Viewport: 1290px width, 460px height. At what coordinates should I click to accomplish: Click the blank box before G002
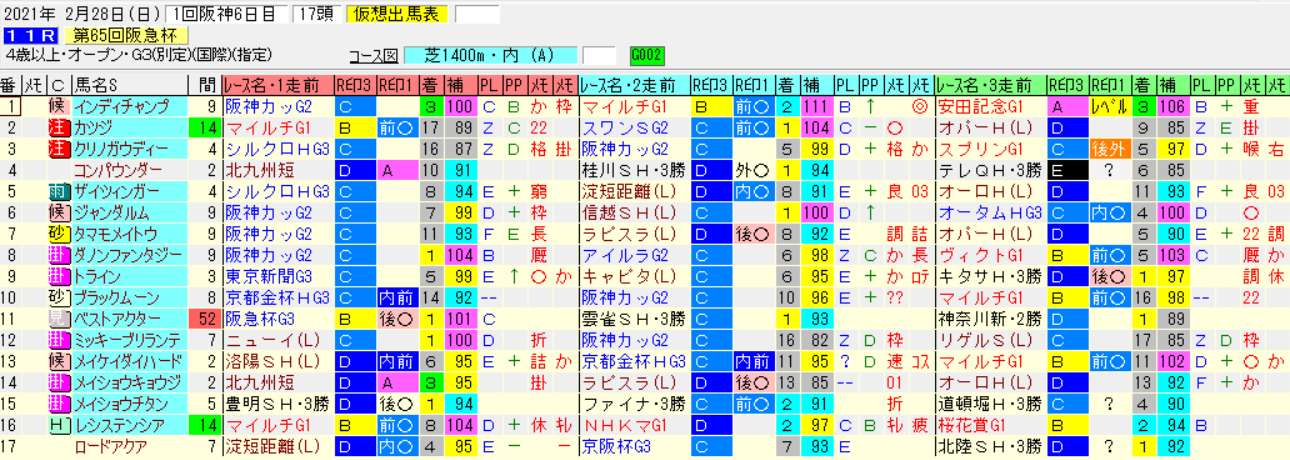(x=600, y=54)
